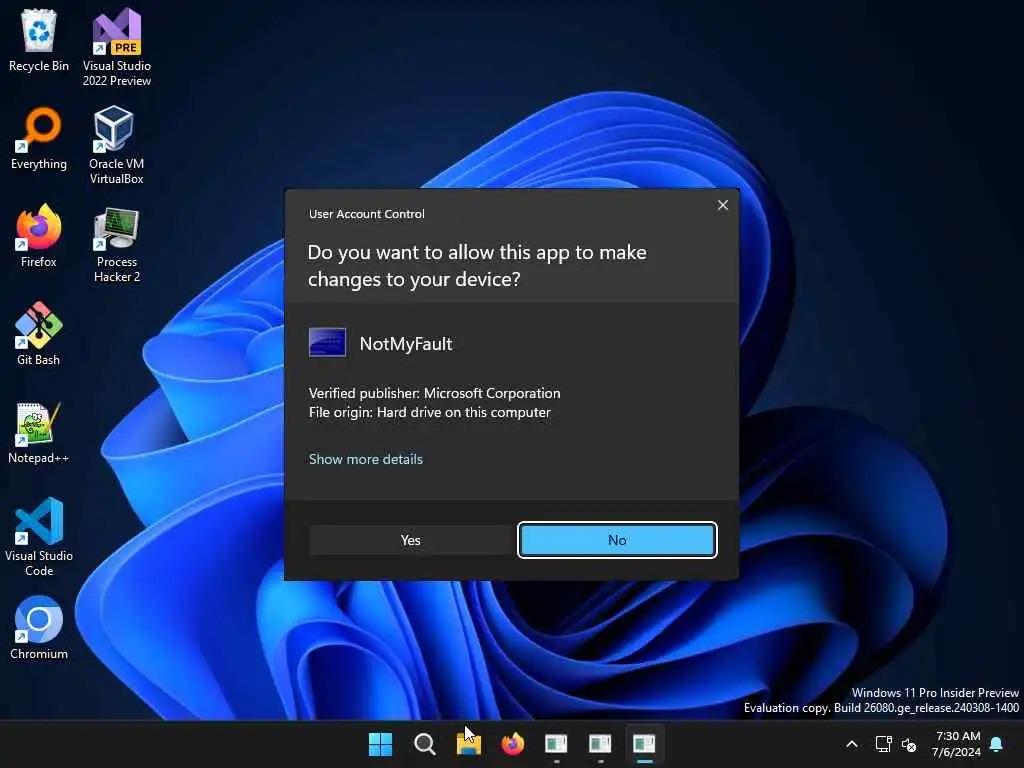Image resolution: width=1024 pixels, height=768 pixels.
Task: Select Visual Studio 2022 Preview shortcut
Action: (117, 47)
